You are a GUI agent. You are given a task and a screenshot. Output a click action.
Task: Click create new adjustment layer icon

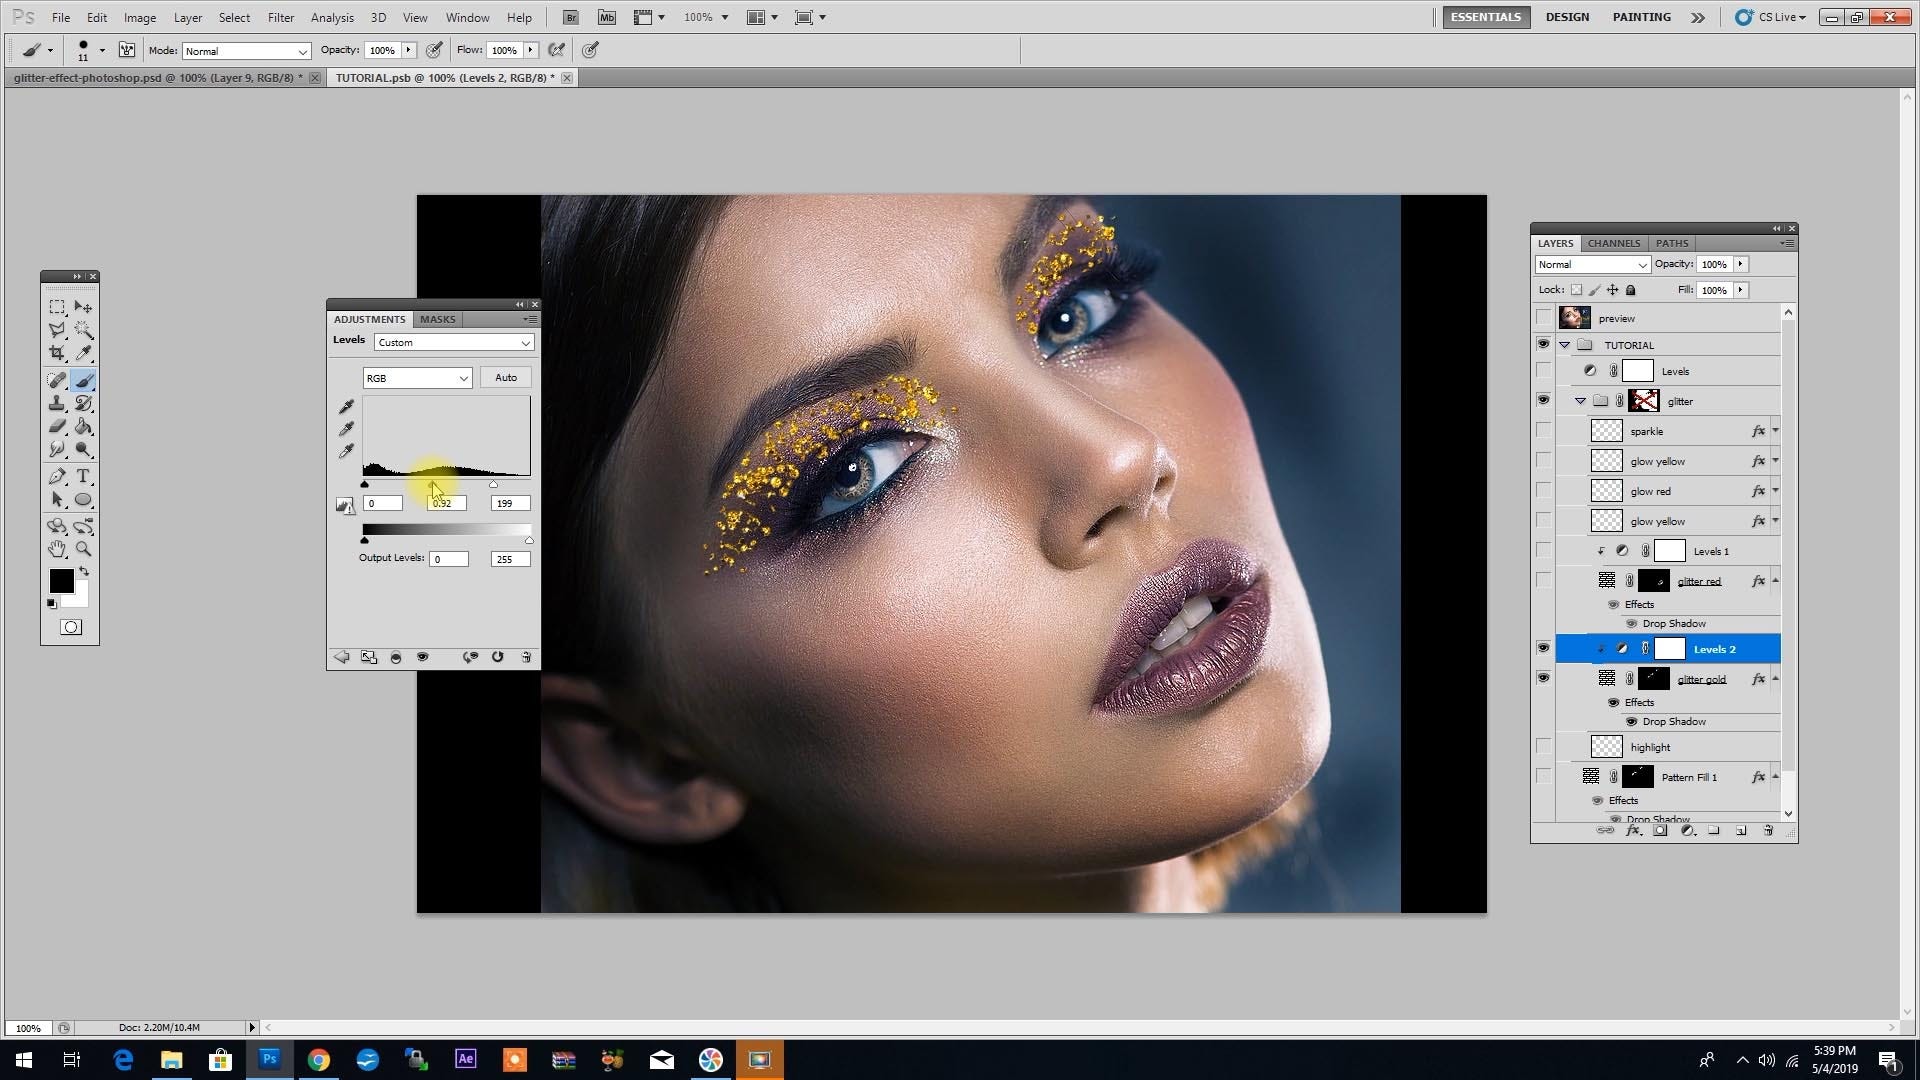click(x=1688, y=831)
